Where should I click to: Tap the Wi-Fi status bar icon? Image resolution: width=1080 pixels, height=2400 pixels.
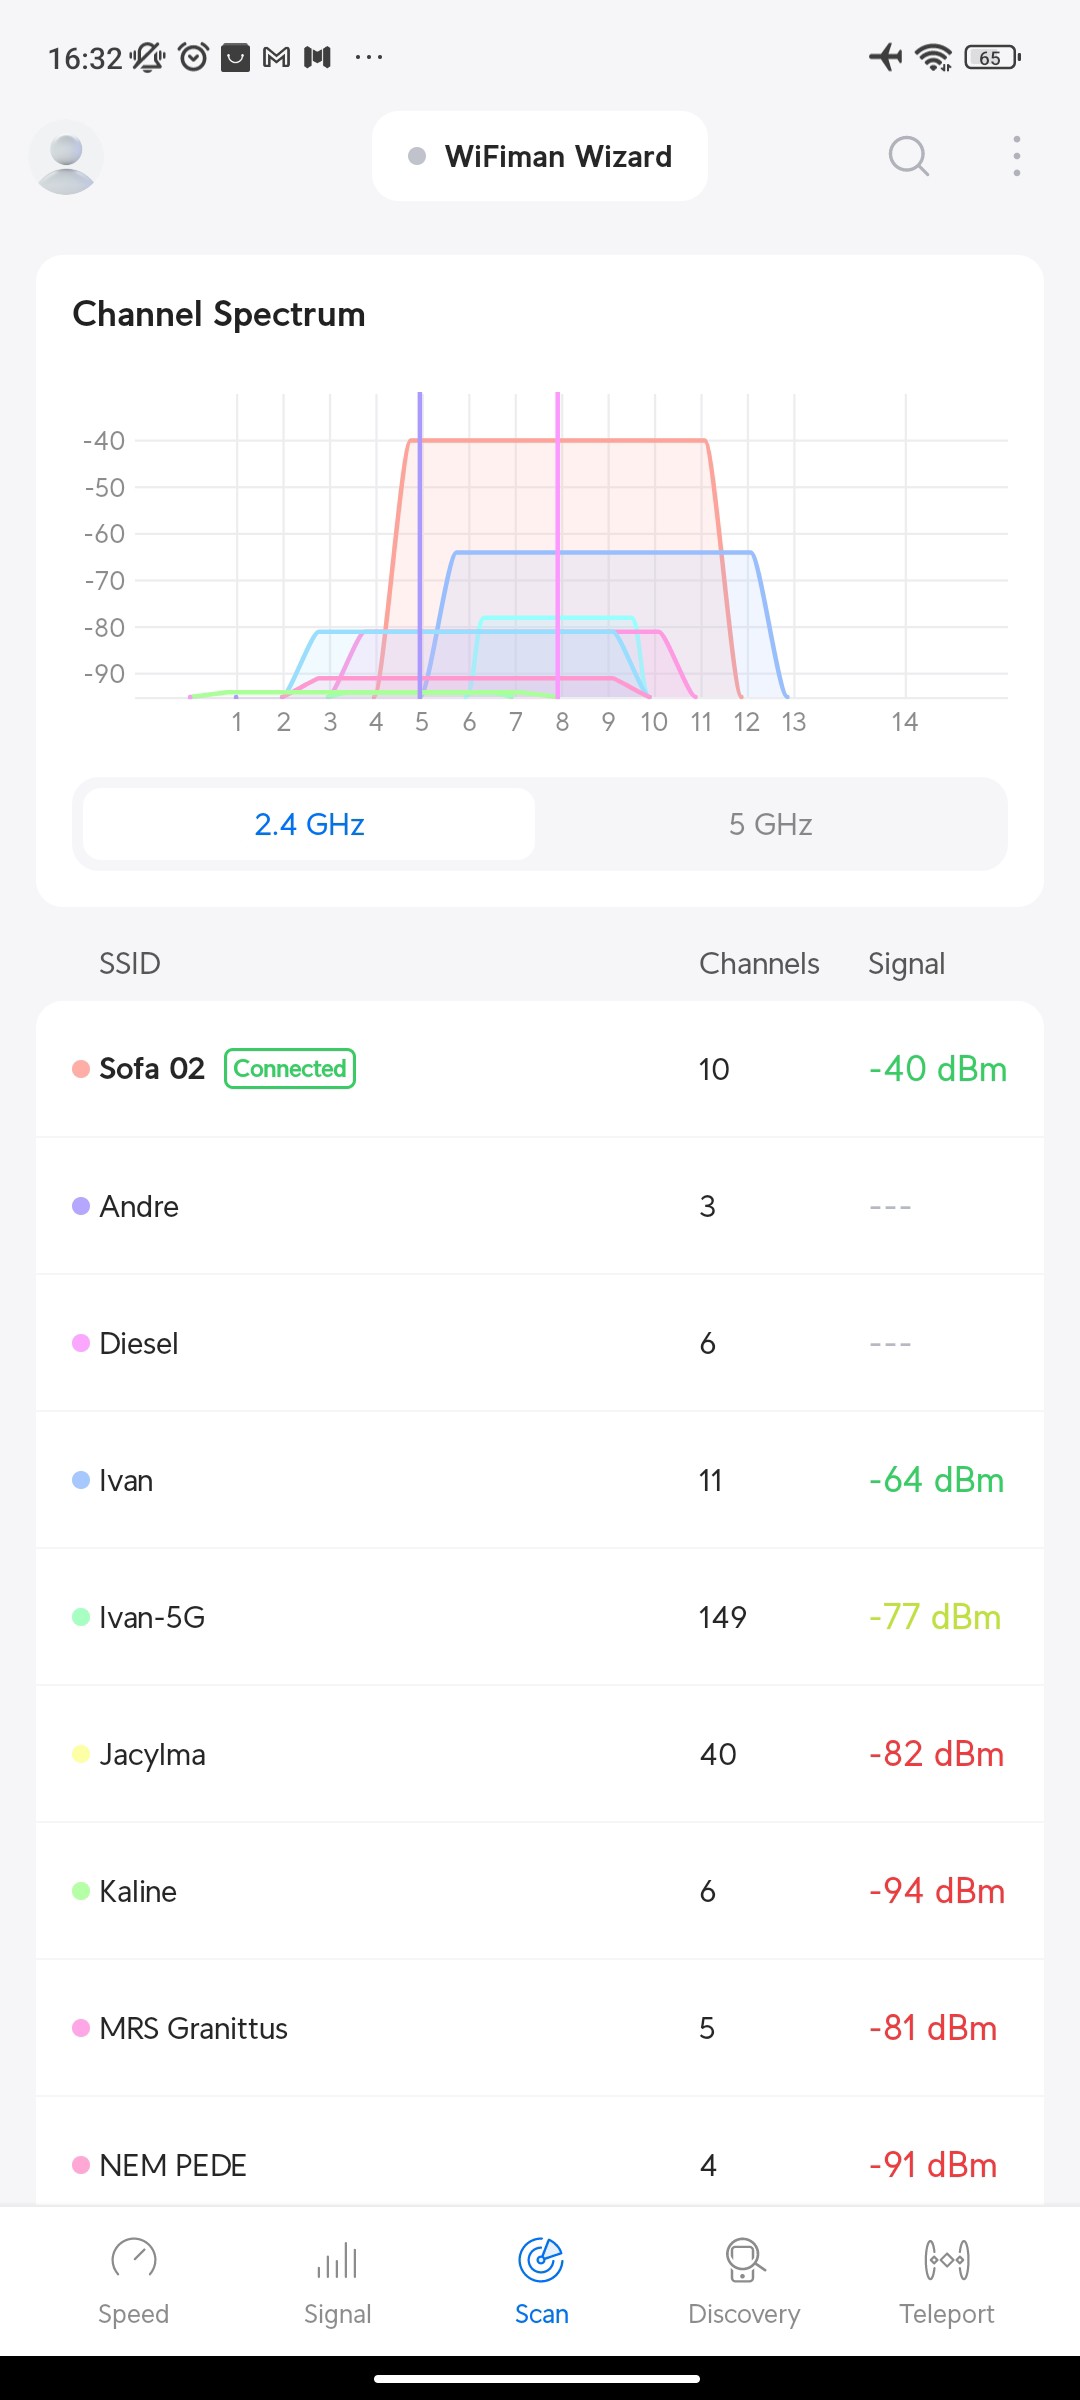tap(934, 57)
